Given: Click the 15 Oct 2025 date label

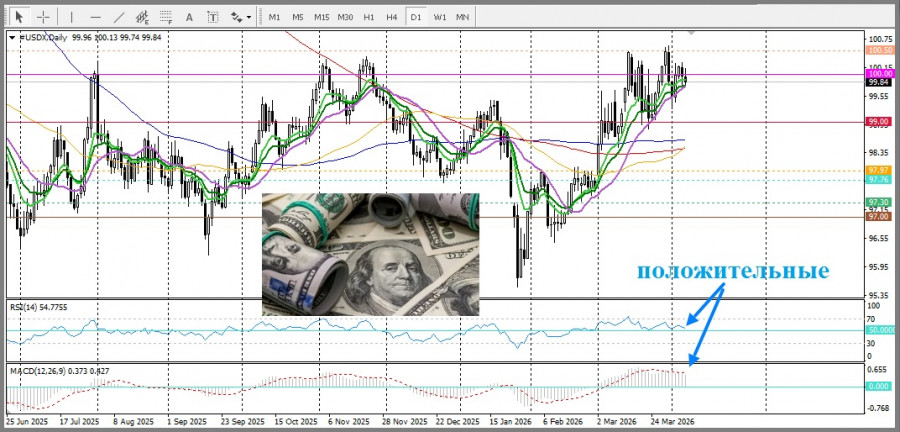Looking at the screenshot, I should (296, 421).
